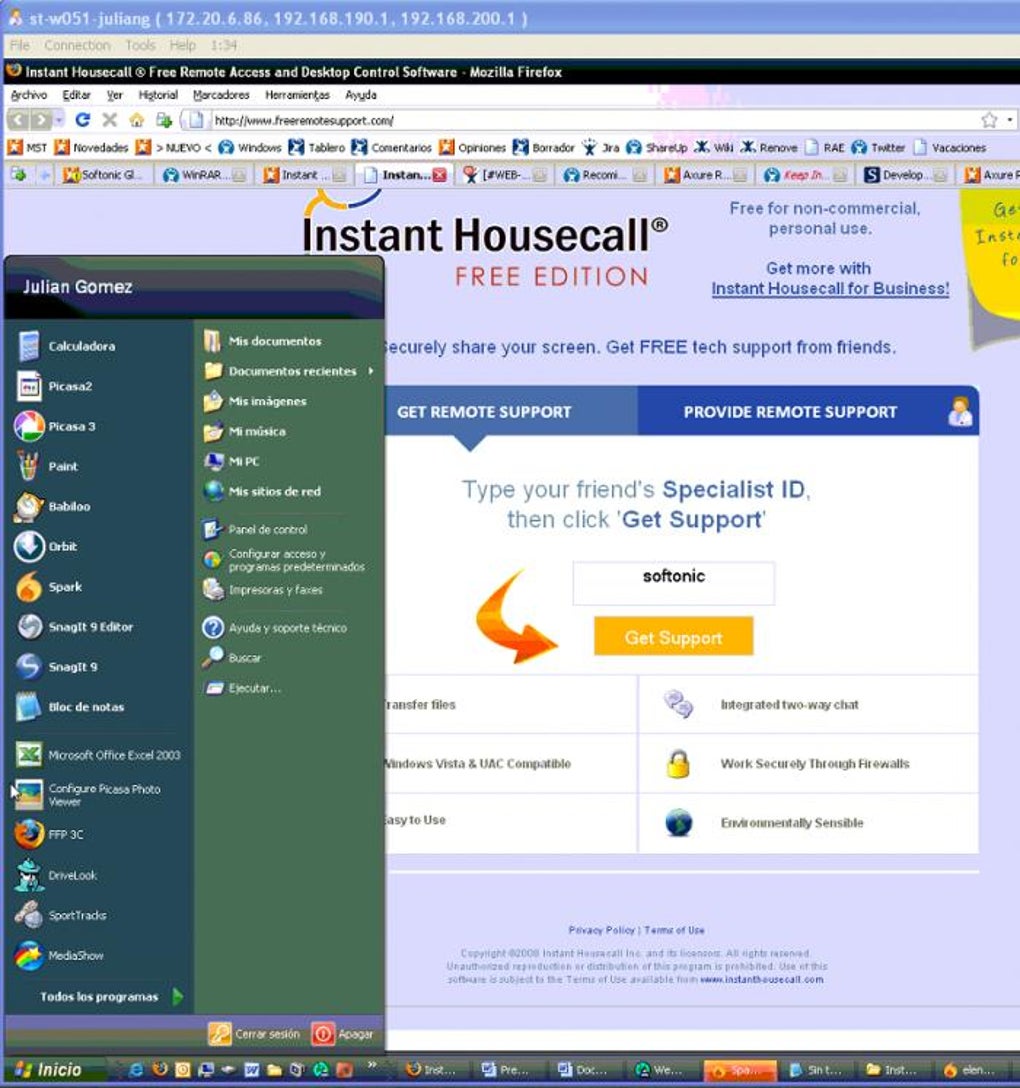
Task: Click the Inicio Start button
Action: [x=49, y=1069]
